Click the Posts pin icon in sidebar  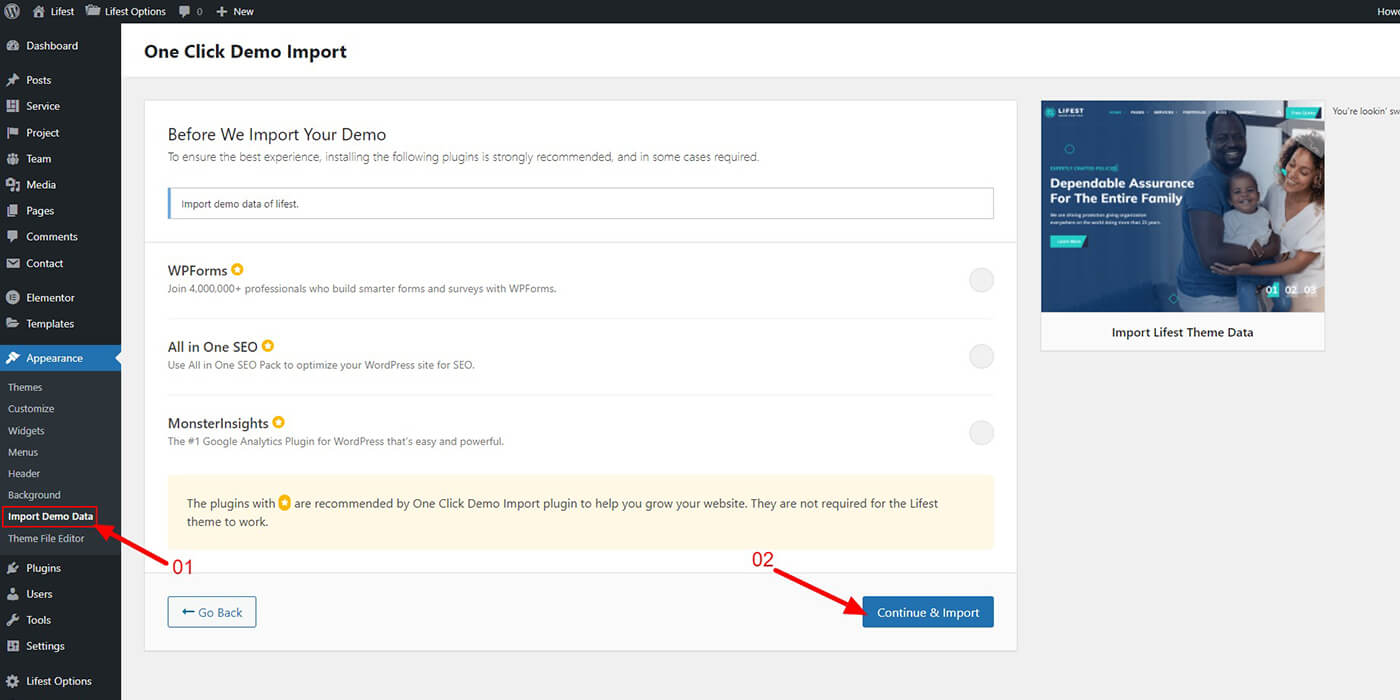(13, 80)
